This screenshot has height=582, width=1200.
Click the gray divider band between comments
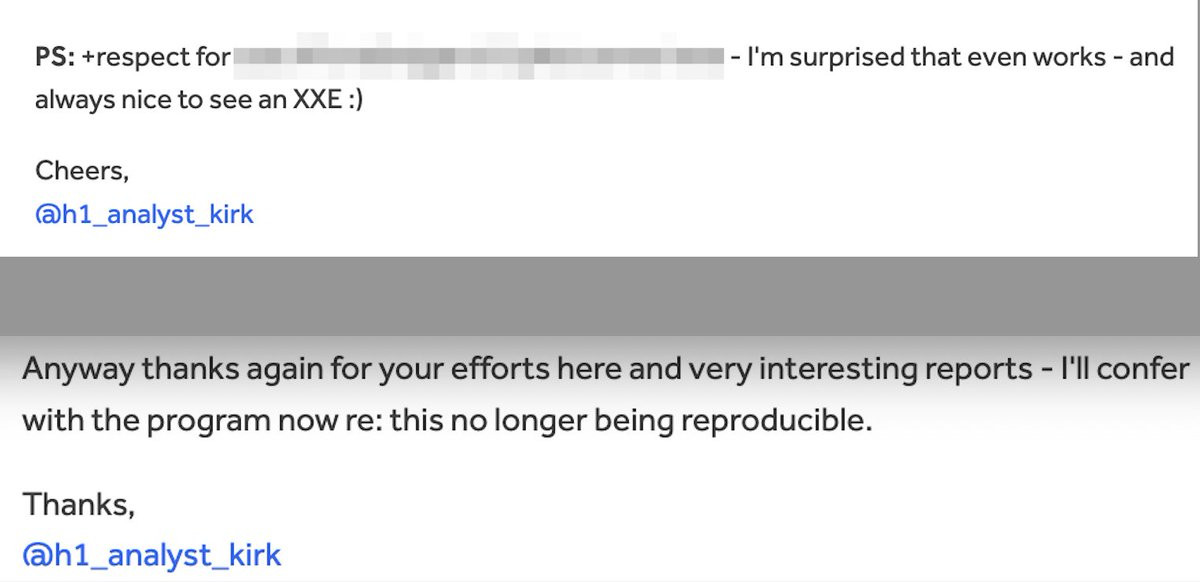pyautogui.click(x=600, y=295)
